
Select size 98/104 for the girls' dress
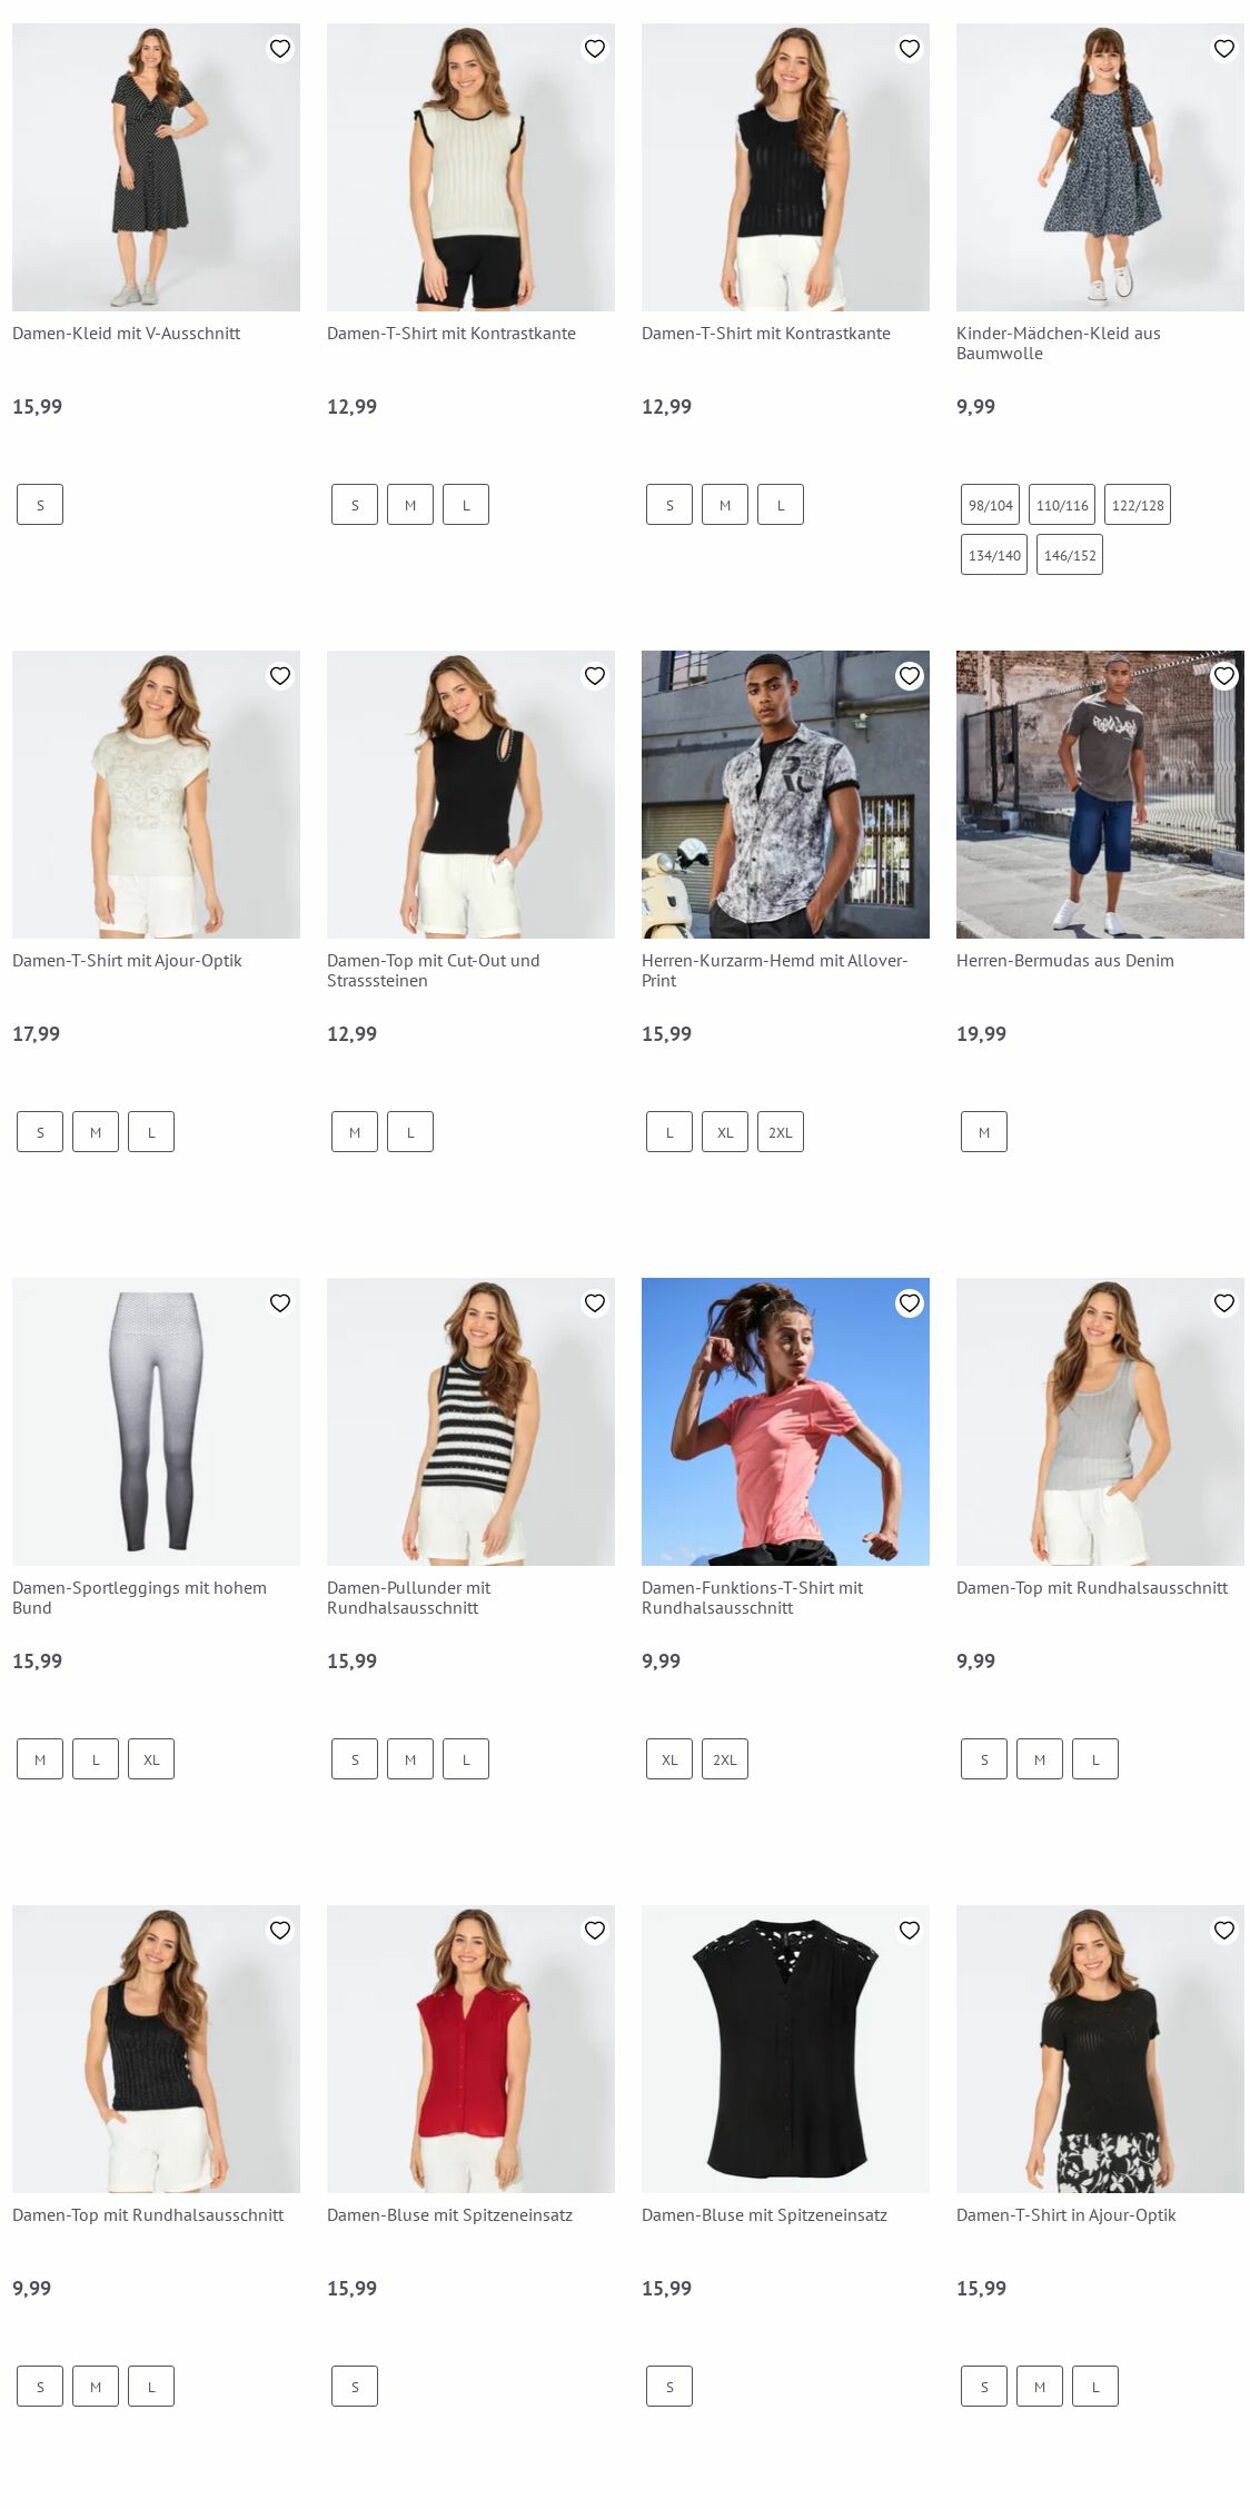(x=991, y=505)
